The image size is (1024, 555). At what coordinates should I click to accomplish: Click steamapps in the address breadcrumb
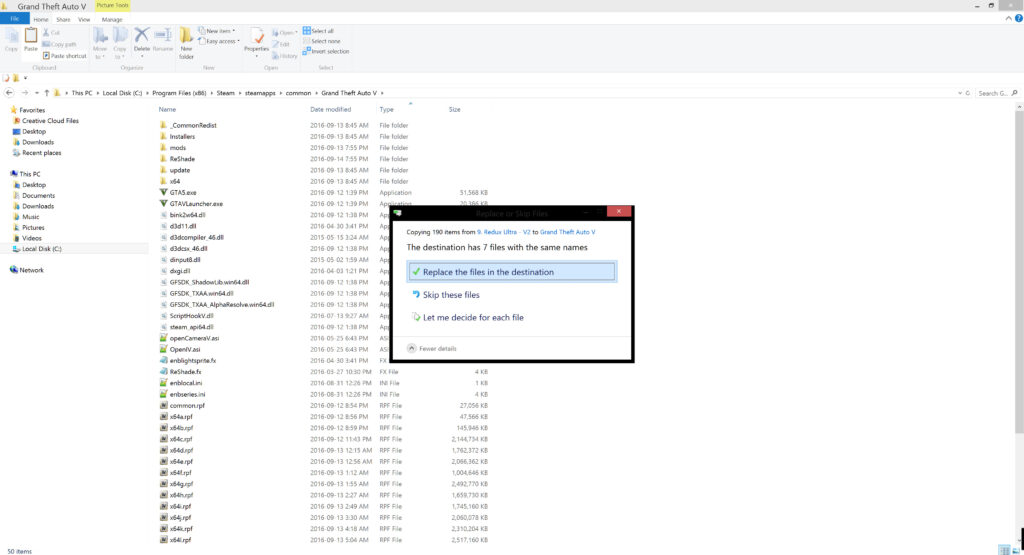[260, 93]
